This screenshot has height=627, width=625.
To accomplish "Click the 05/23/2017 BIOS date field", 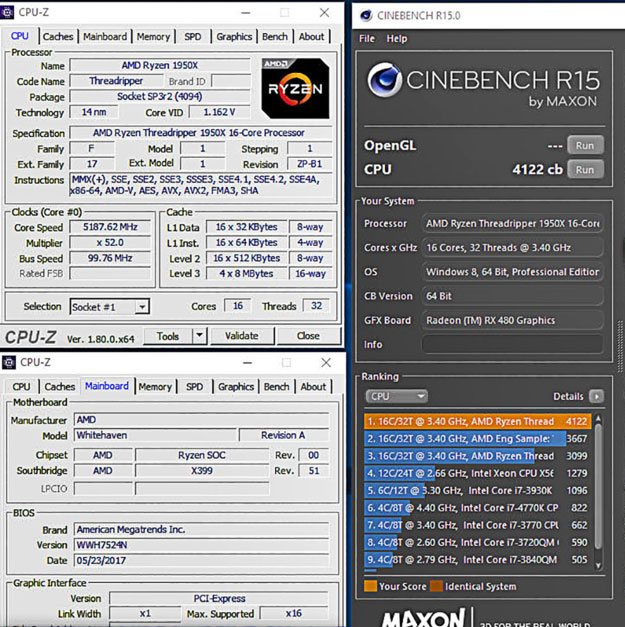I will click(x=202, y=560).
